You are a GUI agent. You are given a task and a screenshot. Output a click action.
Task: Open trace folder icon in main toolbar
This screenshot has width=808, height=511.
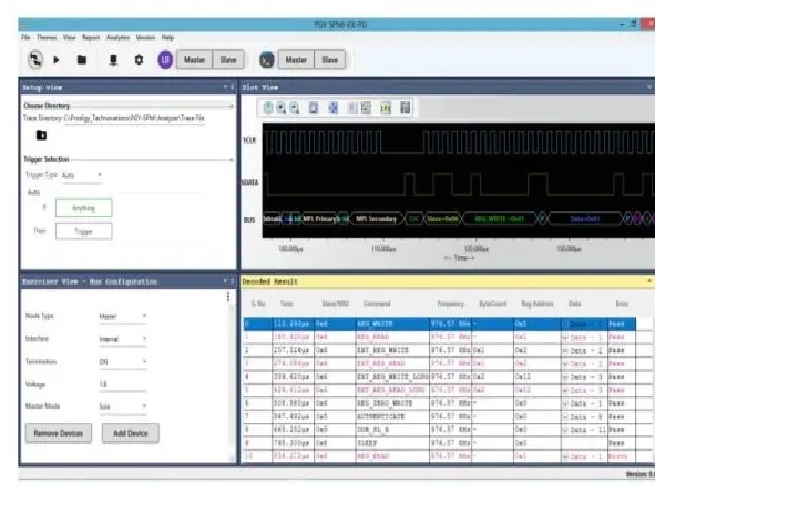pos(81,60)
